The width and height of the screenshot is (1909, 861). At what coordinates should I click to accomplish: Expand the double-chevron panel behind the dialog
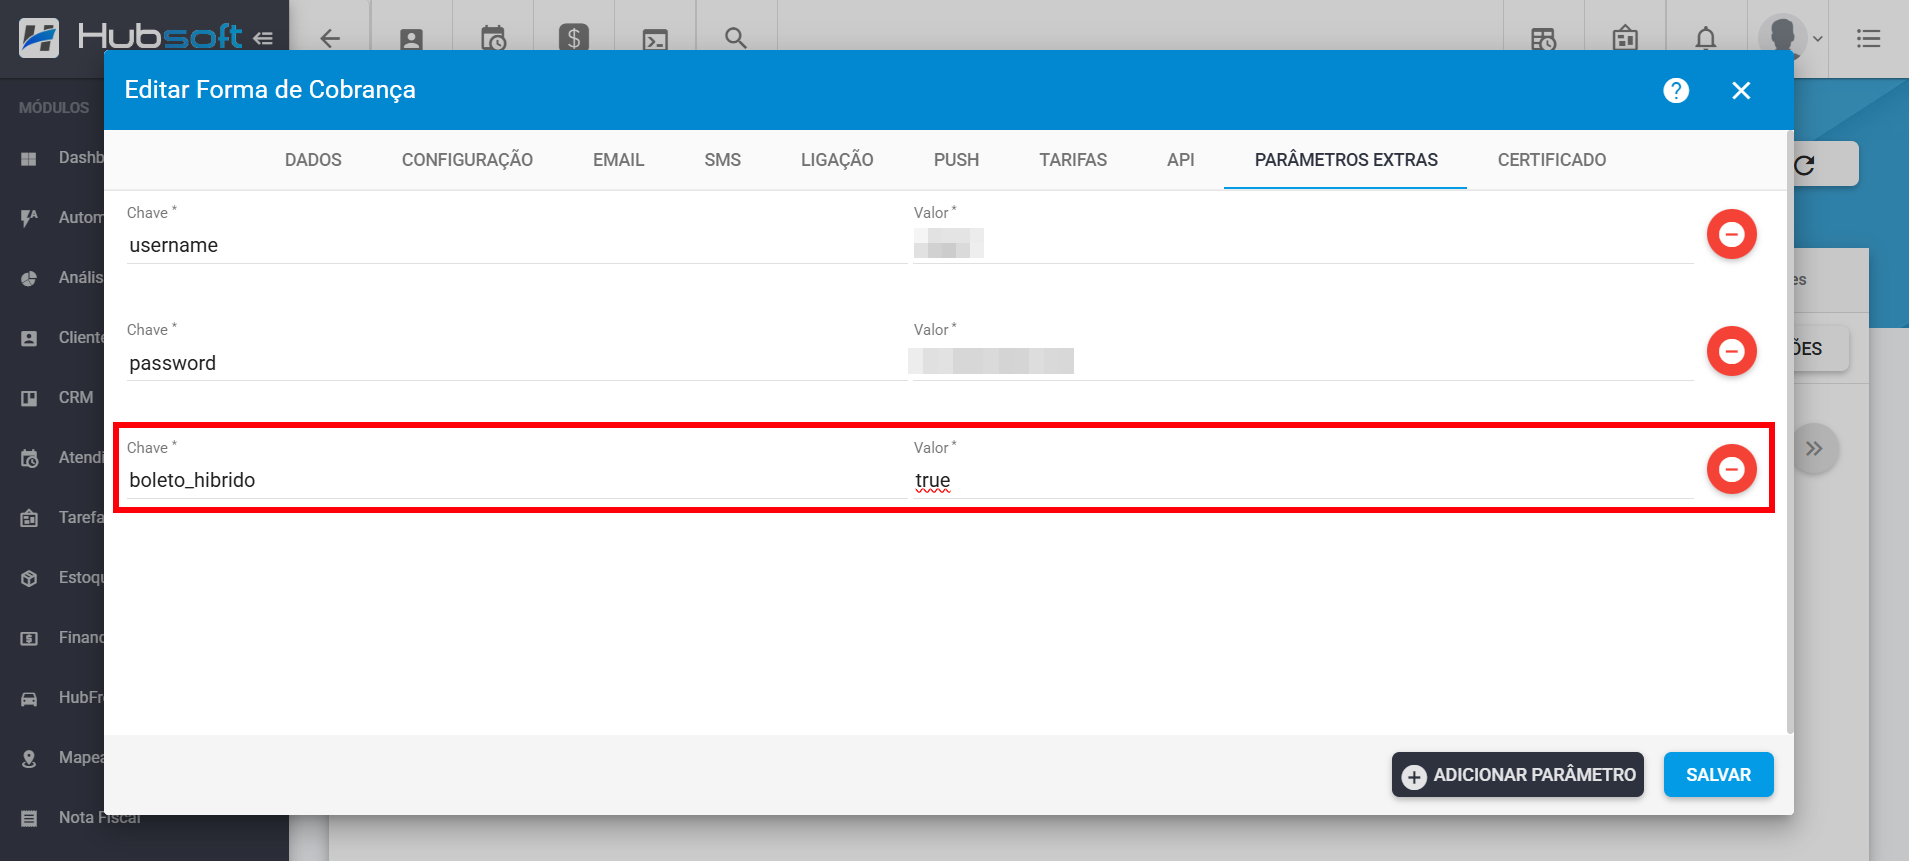point(1814,448)
